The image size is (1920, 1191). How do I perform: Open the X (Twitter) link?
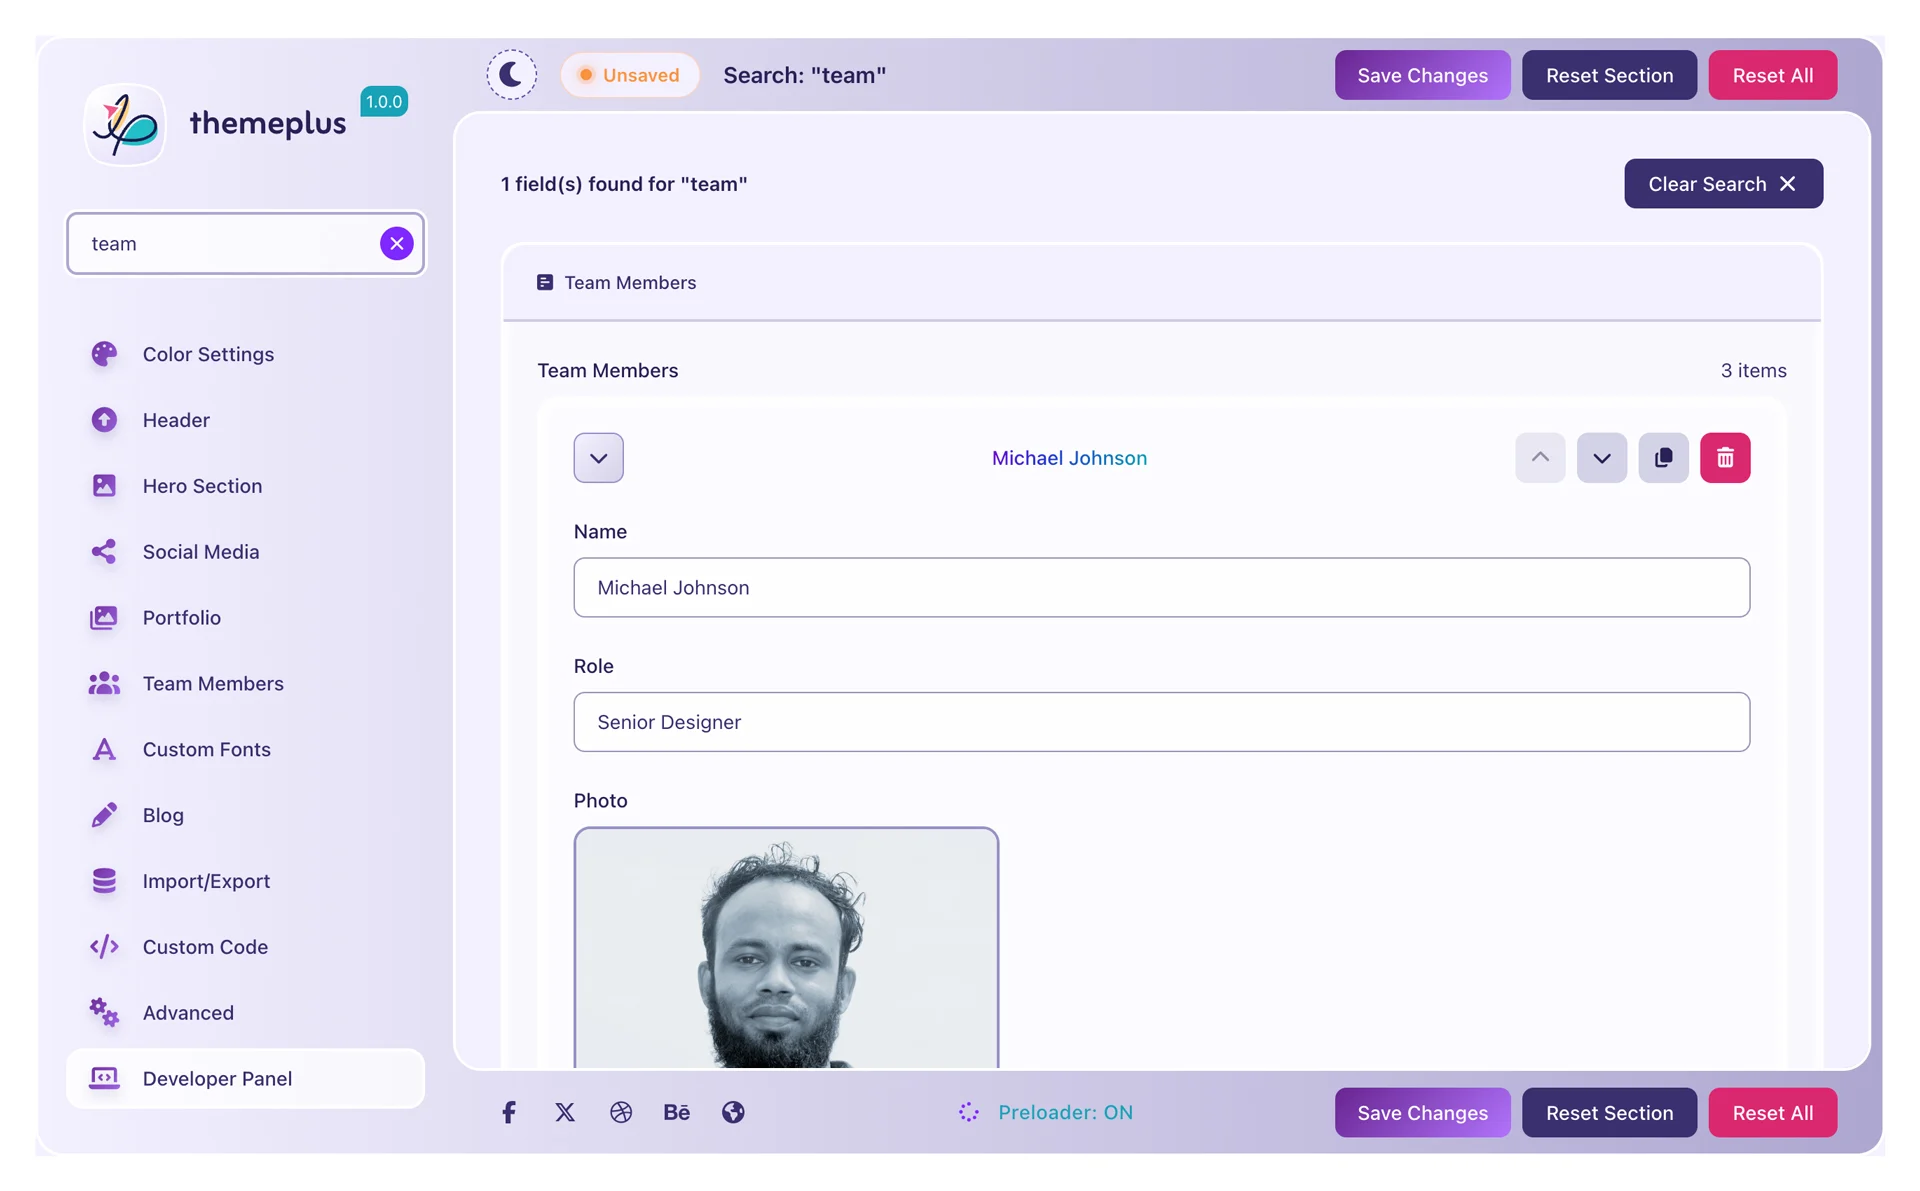565,1112
